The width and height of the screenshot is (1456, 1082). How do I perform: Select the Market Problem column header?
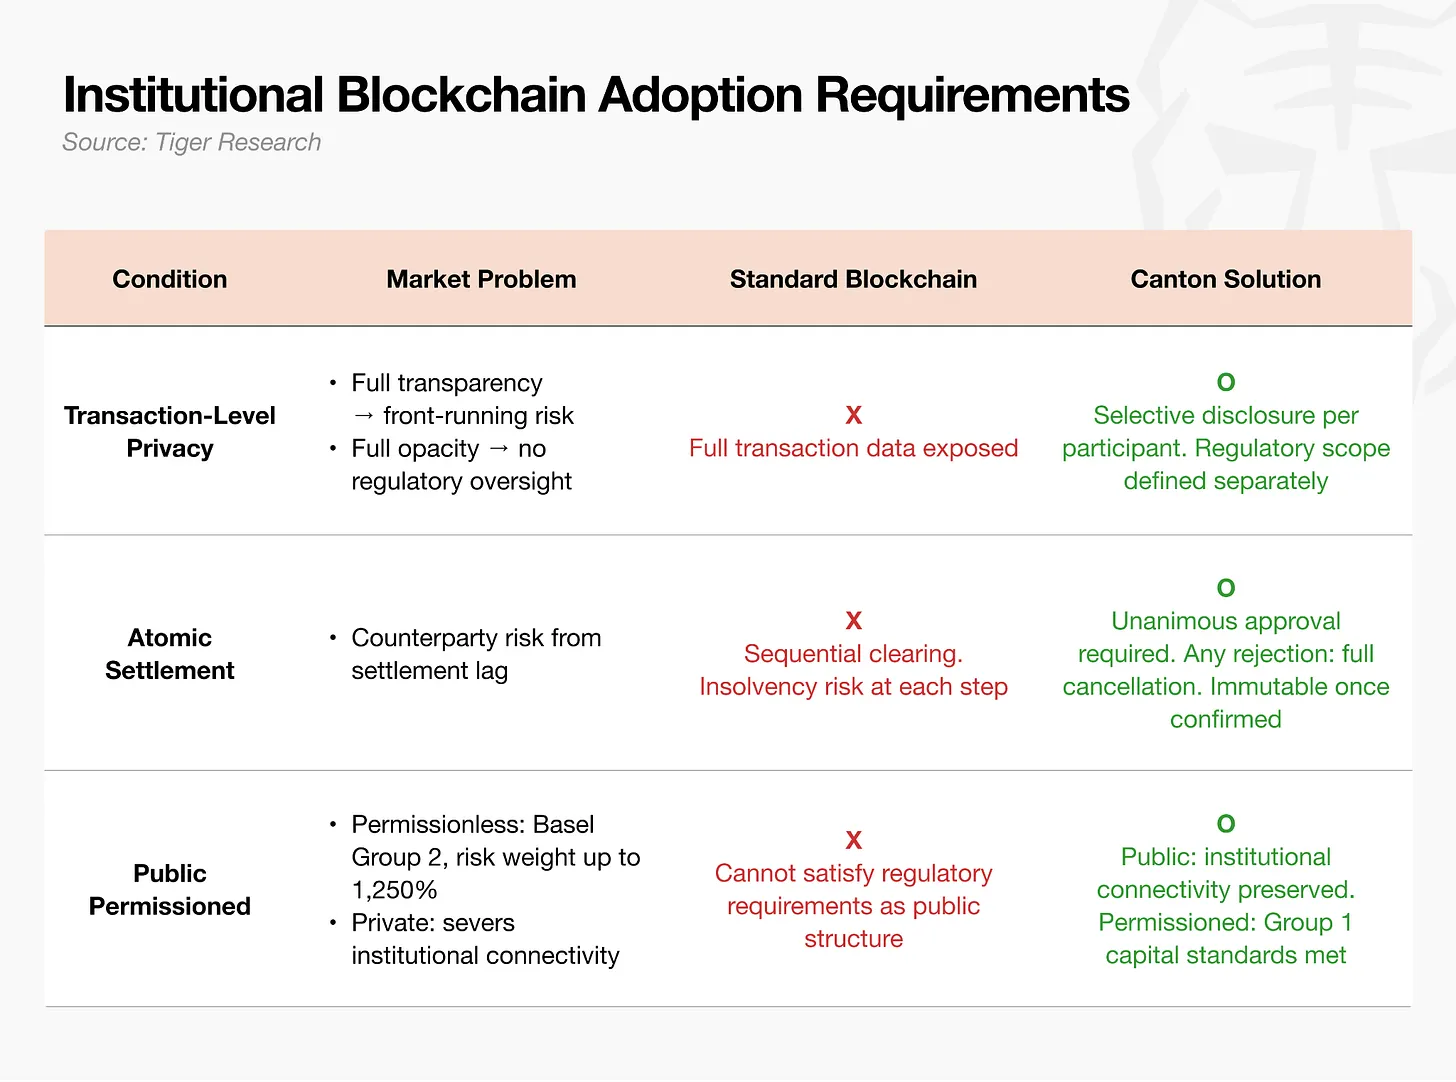[481, 279]
